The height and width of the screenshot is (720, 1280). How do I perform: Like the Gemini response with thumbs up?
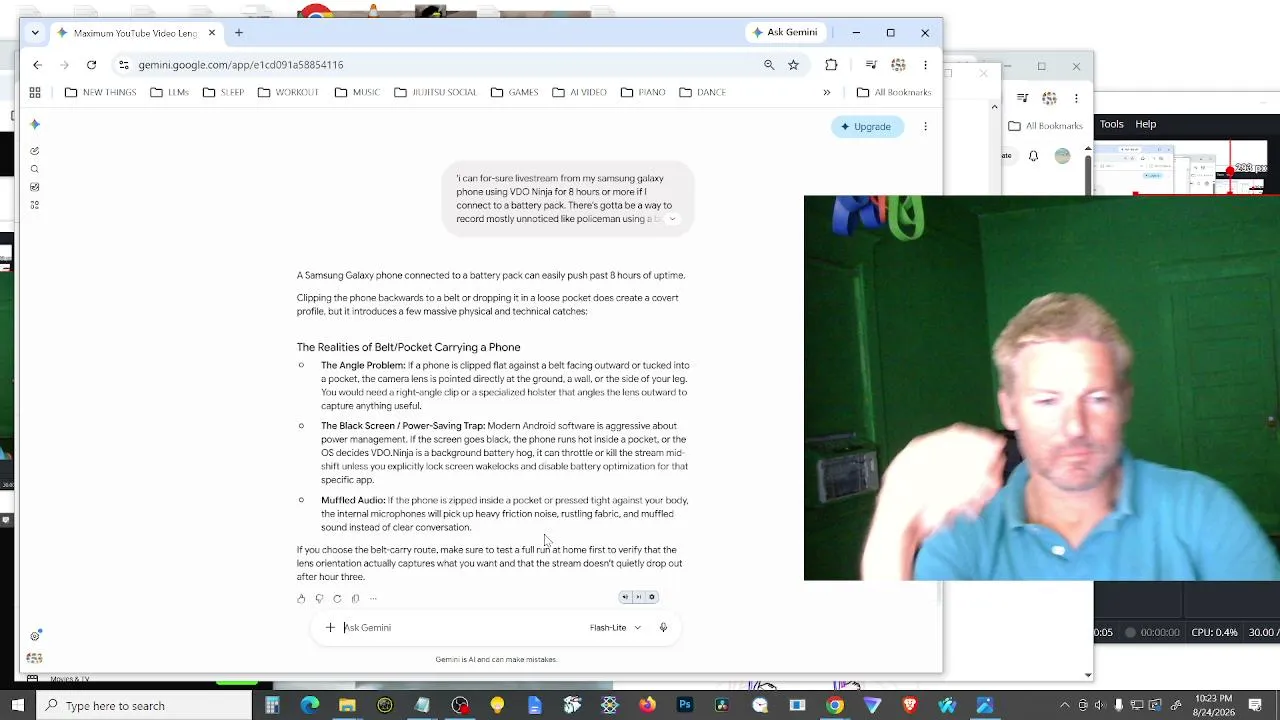tap(301, 599)
